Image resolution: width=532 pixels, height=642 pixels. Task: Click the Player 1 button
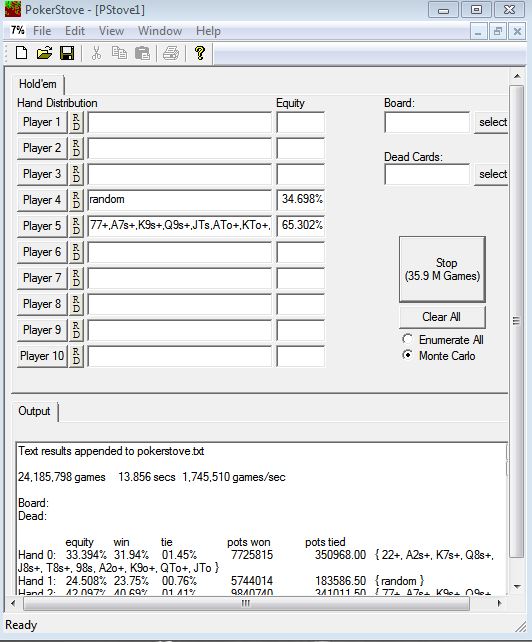tap(42, 122)
